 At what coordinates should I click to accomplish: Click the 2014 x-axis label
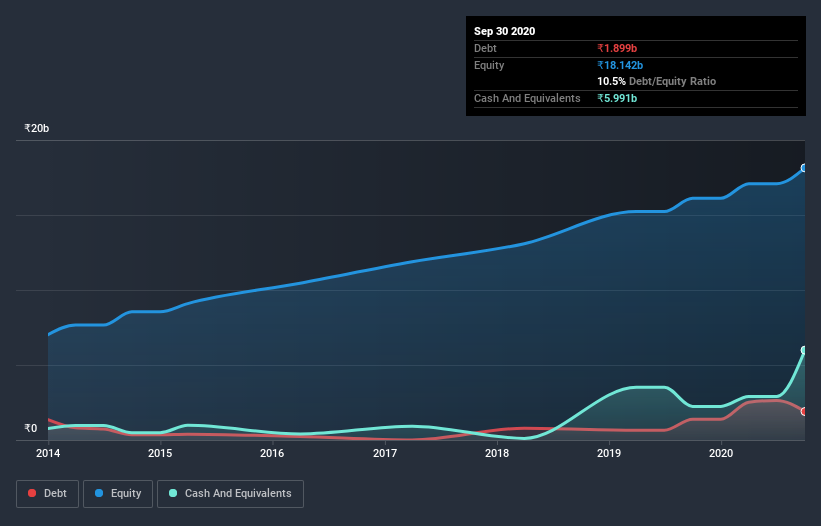click(x=48, y=453)
